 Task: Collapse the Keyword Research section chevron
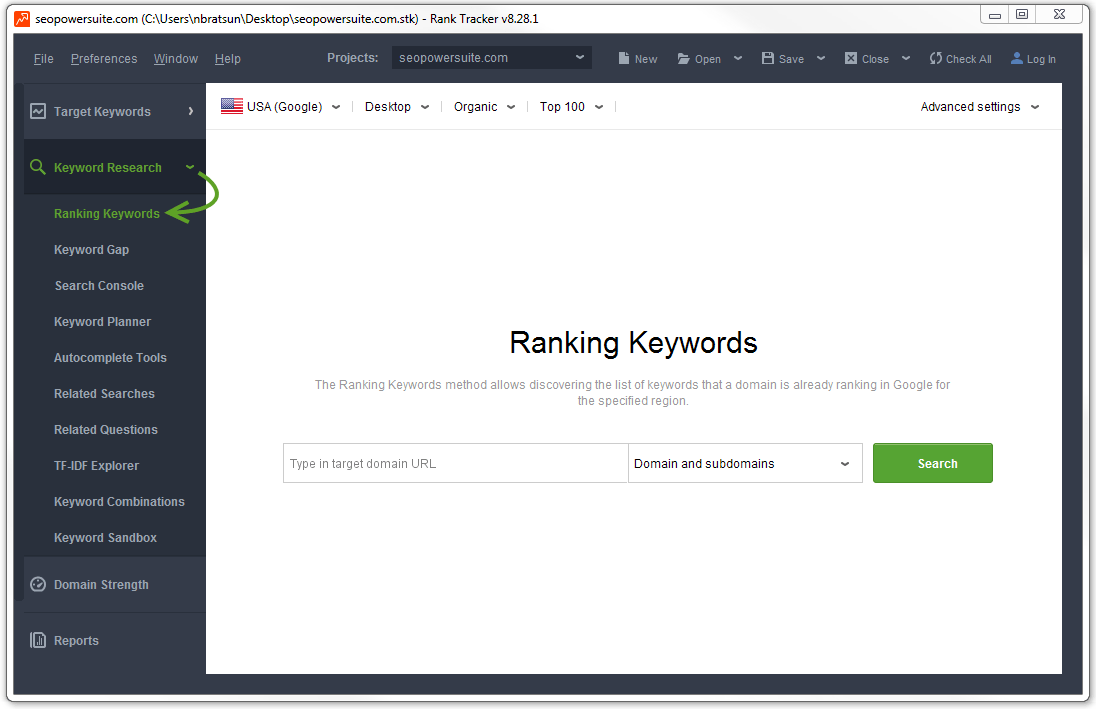click(x=189, y=167)
